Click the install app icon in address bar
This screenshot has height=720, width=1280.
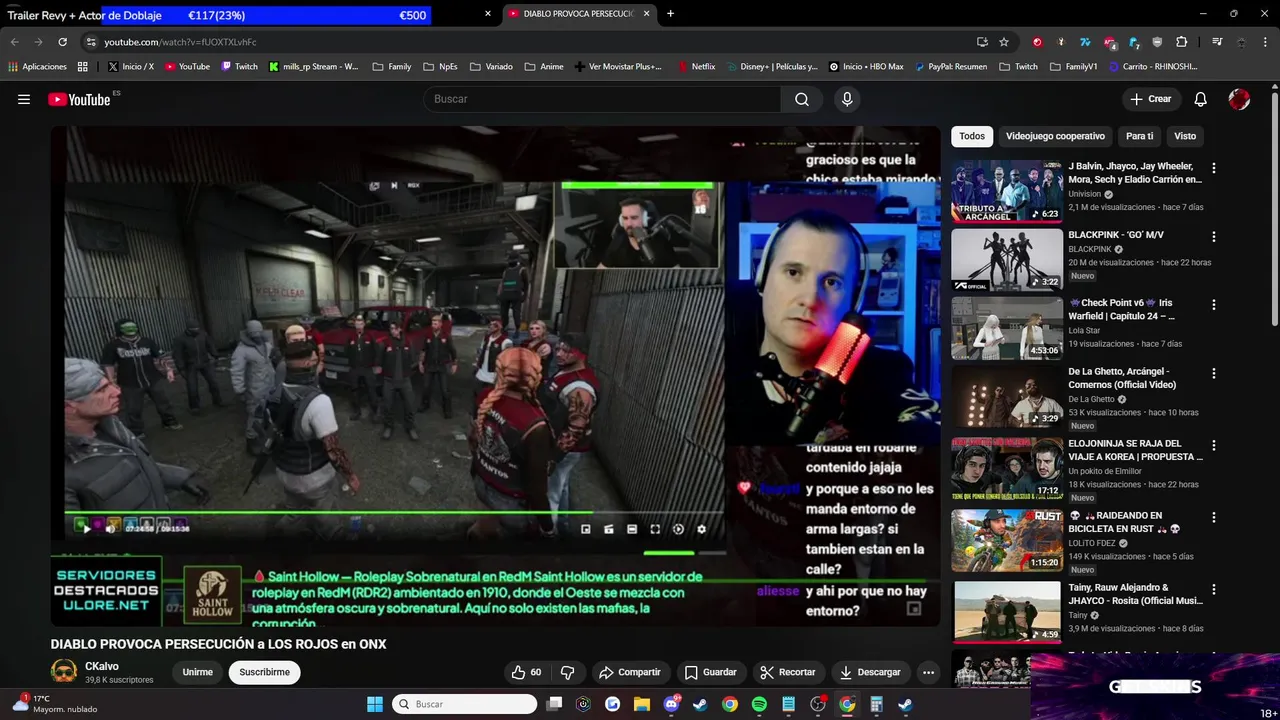(982, 42)
